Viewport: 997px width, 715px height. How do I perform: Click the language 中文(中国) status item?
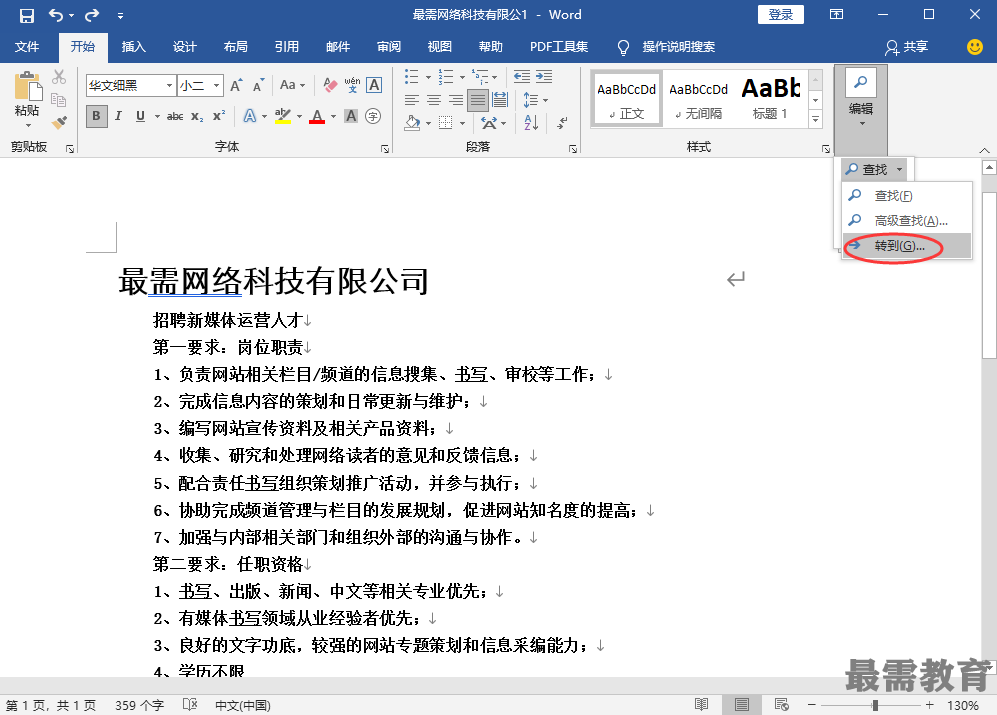click(x=243, y=705)
